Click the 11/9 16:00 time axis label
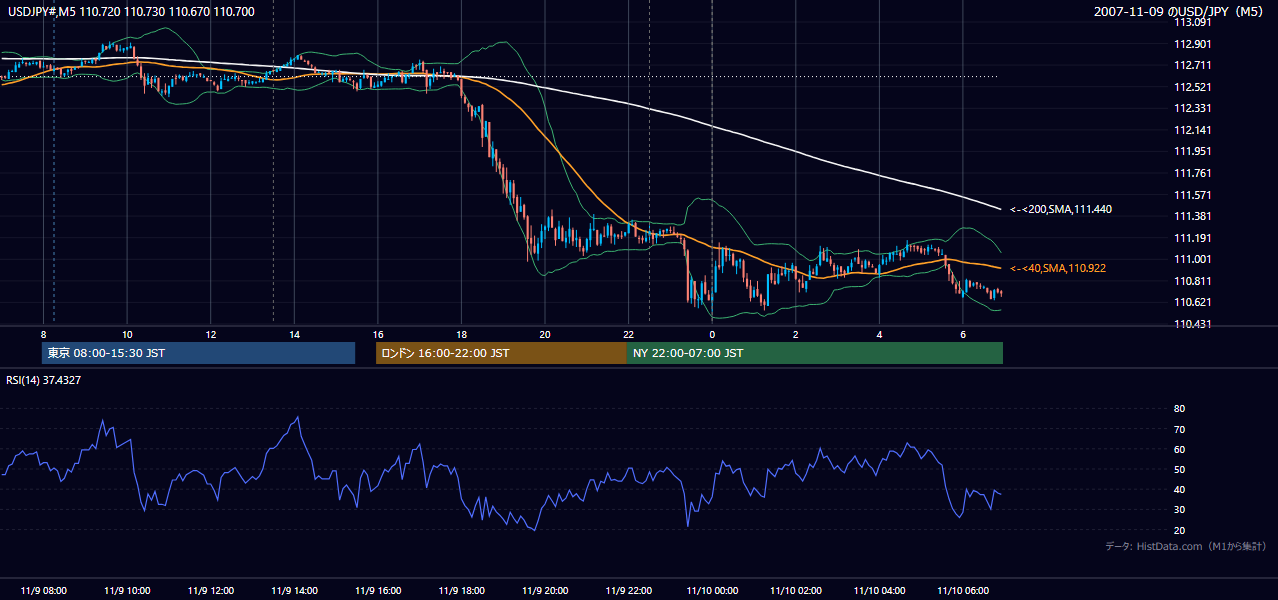The height and width of the screenshot is (600, 1278). 378,591
